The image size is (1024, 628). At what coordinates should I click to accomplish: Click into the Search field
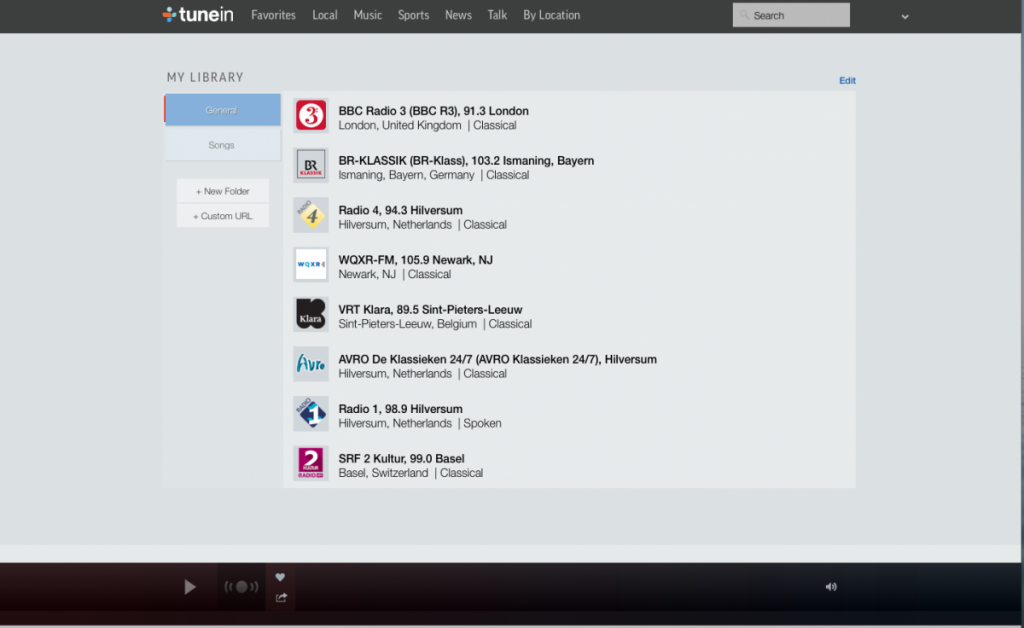(791, 15)
